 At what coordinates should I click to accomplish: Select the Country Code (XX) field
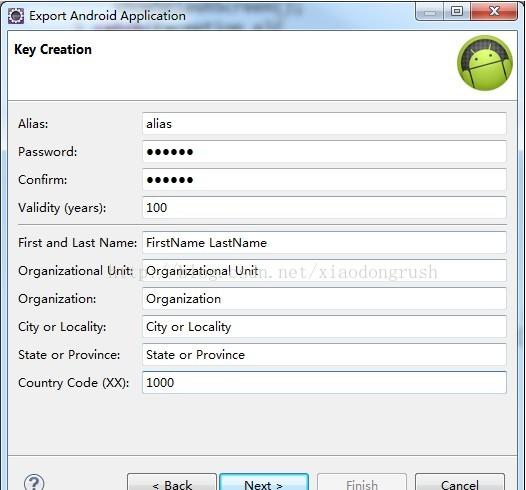(324, 382)
